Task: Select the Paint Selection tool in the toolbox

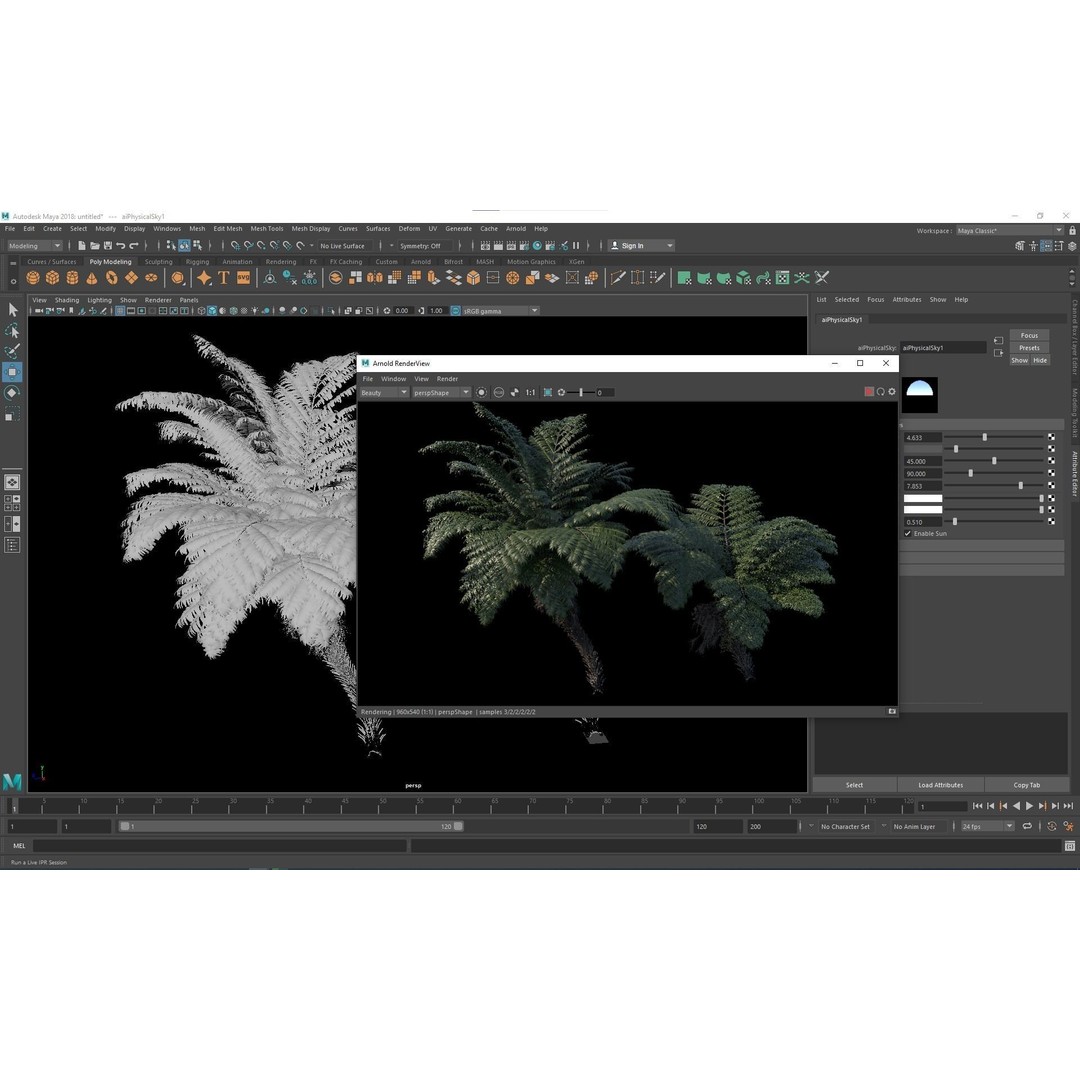Action: [12, 351]
